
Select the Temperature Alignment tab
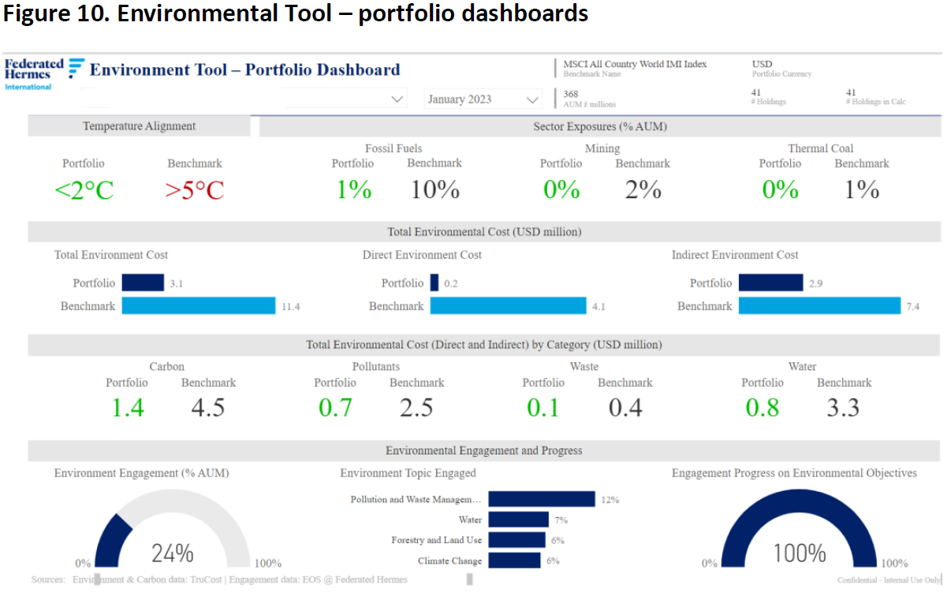[139, 126]
